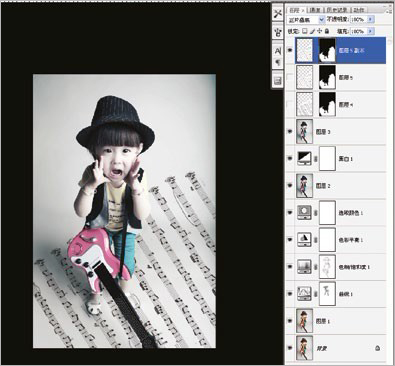The width and height of the screenshot is (395, 366).
Task: Open the Character panel icon (A)
Action: tap(278, 51)
